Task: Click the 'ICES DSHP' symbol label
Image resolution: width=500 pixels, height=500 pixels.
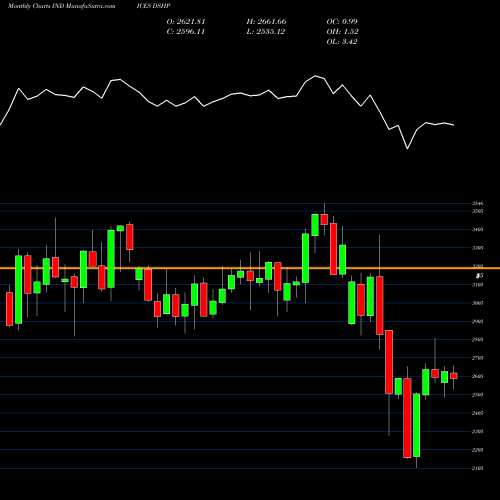Action: tap(154, 6)
